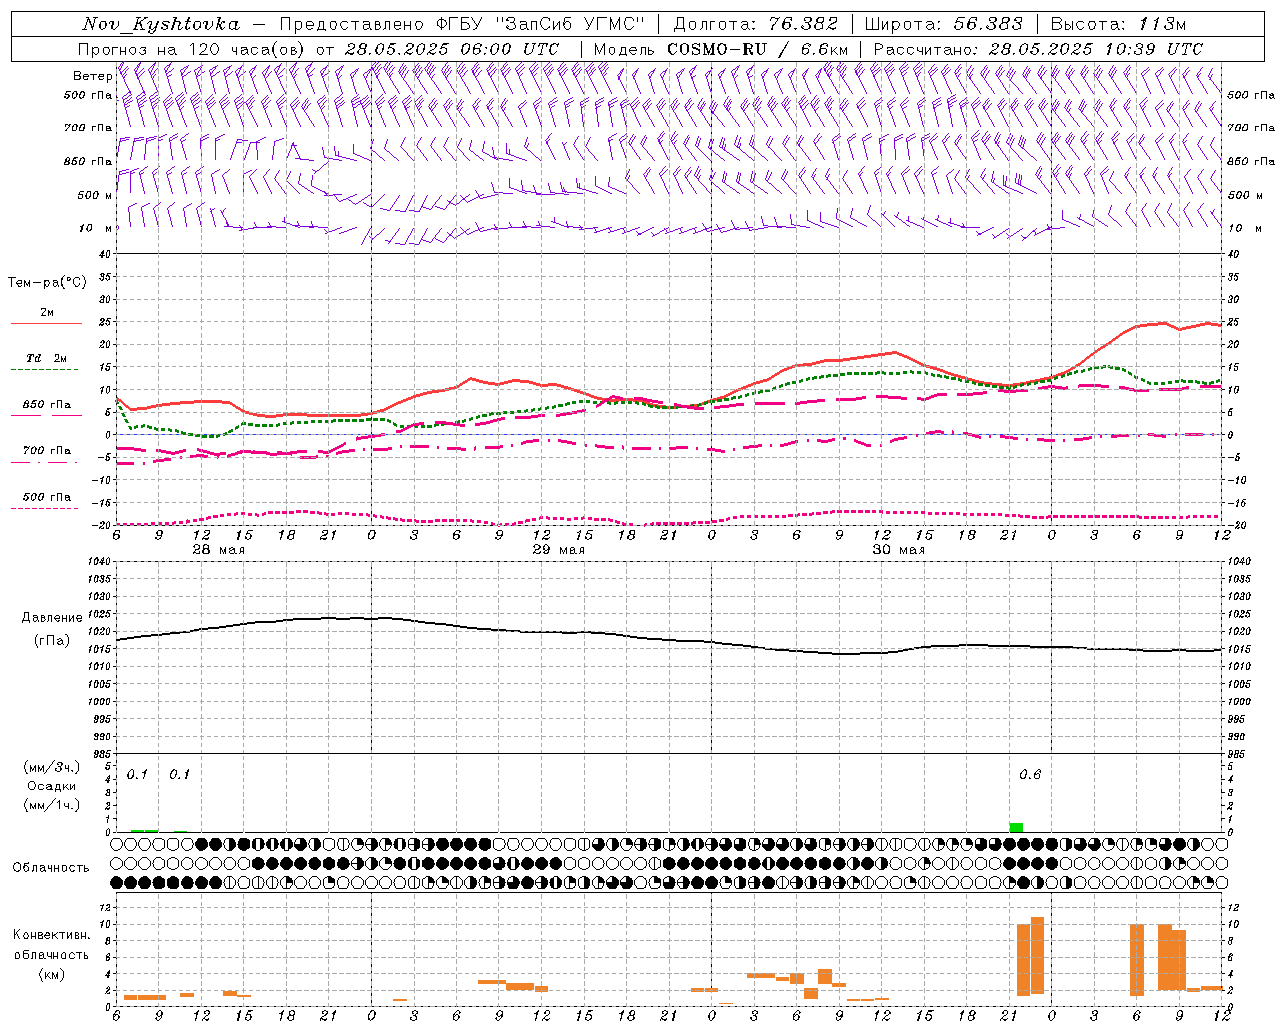Image resolution: width=1280 pixels, height=1024 pixels.
Task: Click the "Тем-ра(°C)" temperature panel label
Action: [x=47, y=283]
